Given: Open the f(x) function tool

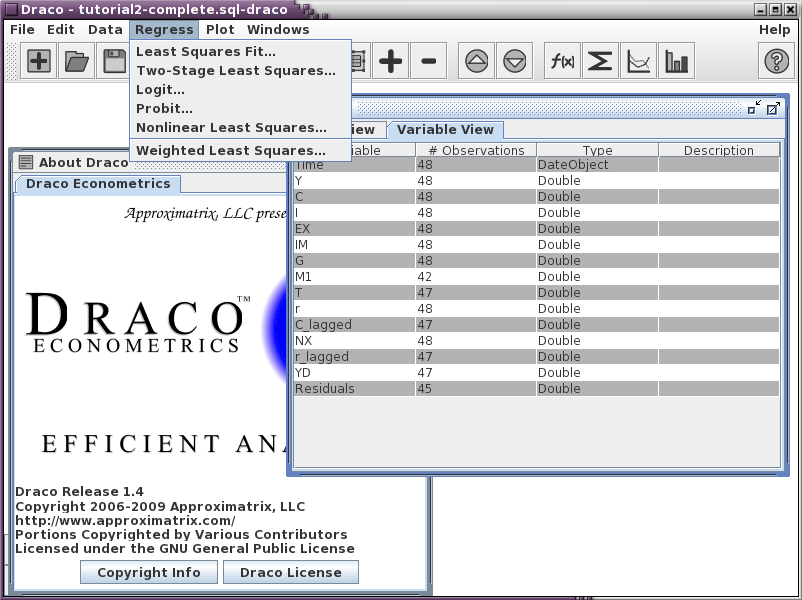Looking at the screenshot, I should 562,62.
